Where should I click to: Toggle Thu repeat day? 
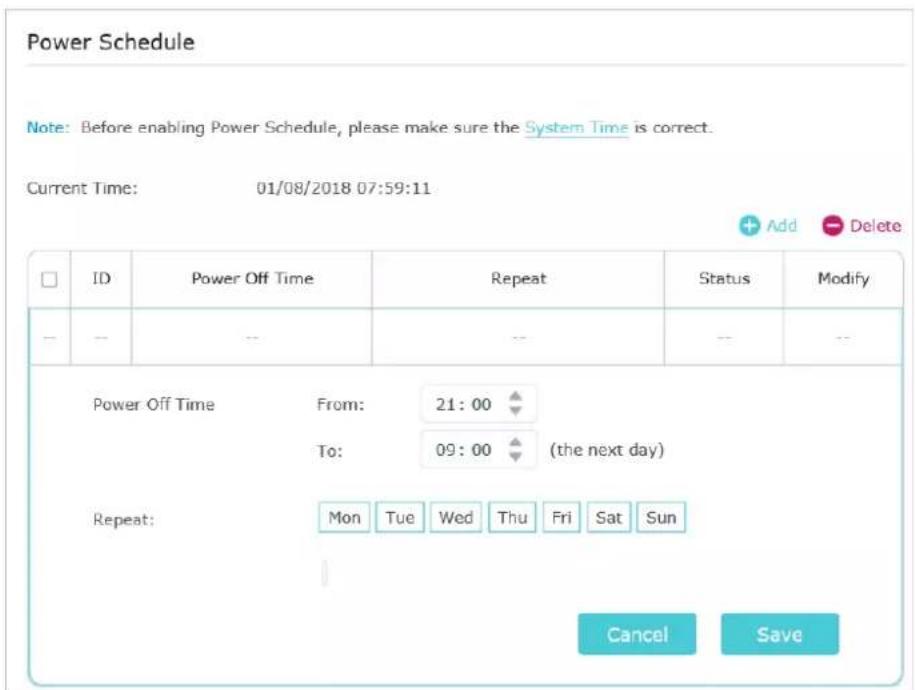click(x=512, y=517)
